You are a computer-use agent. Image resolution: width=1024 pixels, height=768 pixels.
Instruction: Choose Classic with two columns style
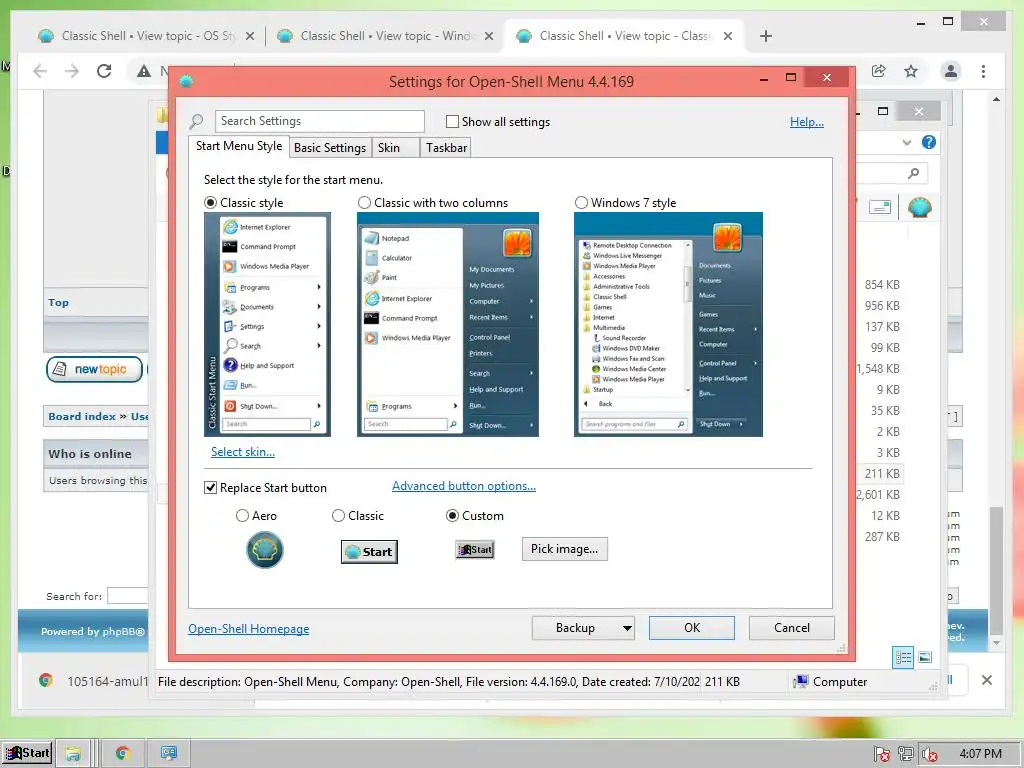[364, 202]
